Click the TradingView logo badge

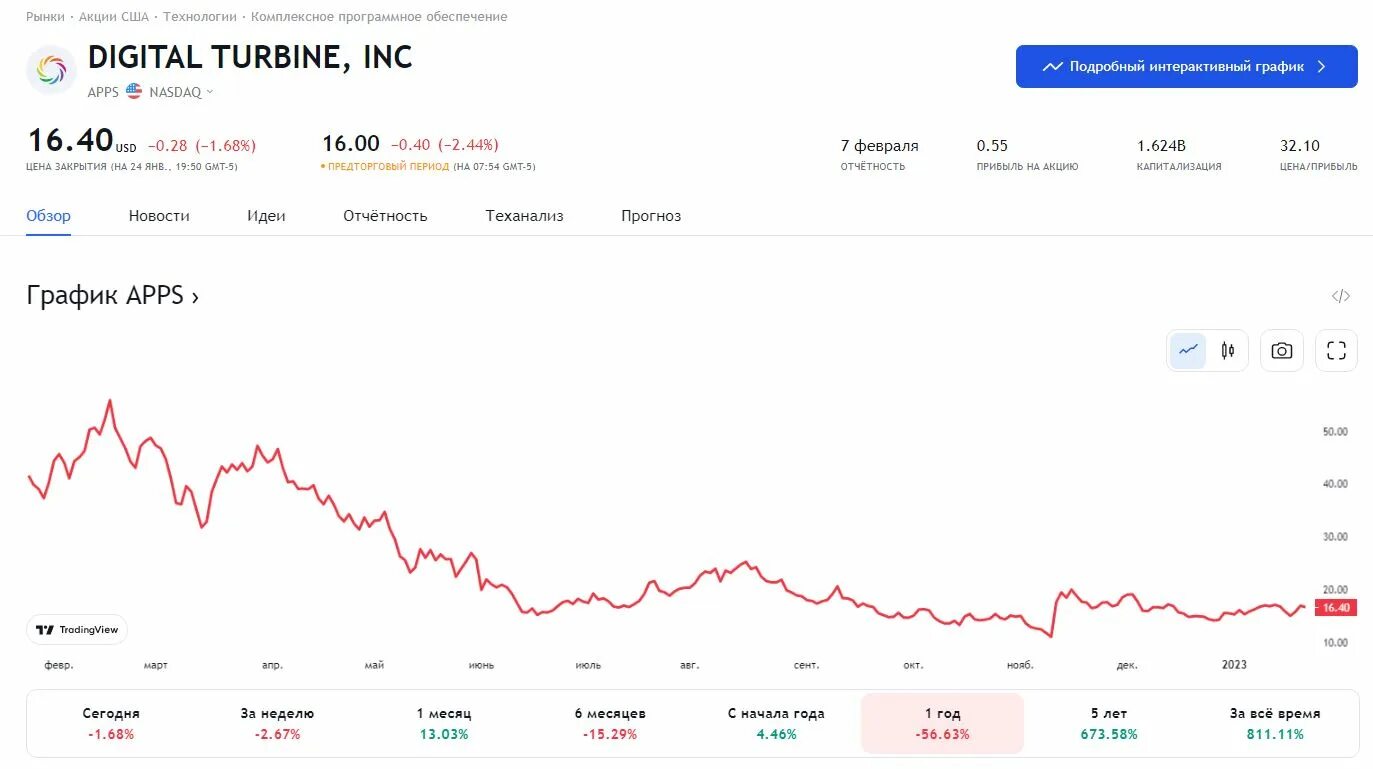77,630
